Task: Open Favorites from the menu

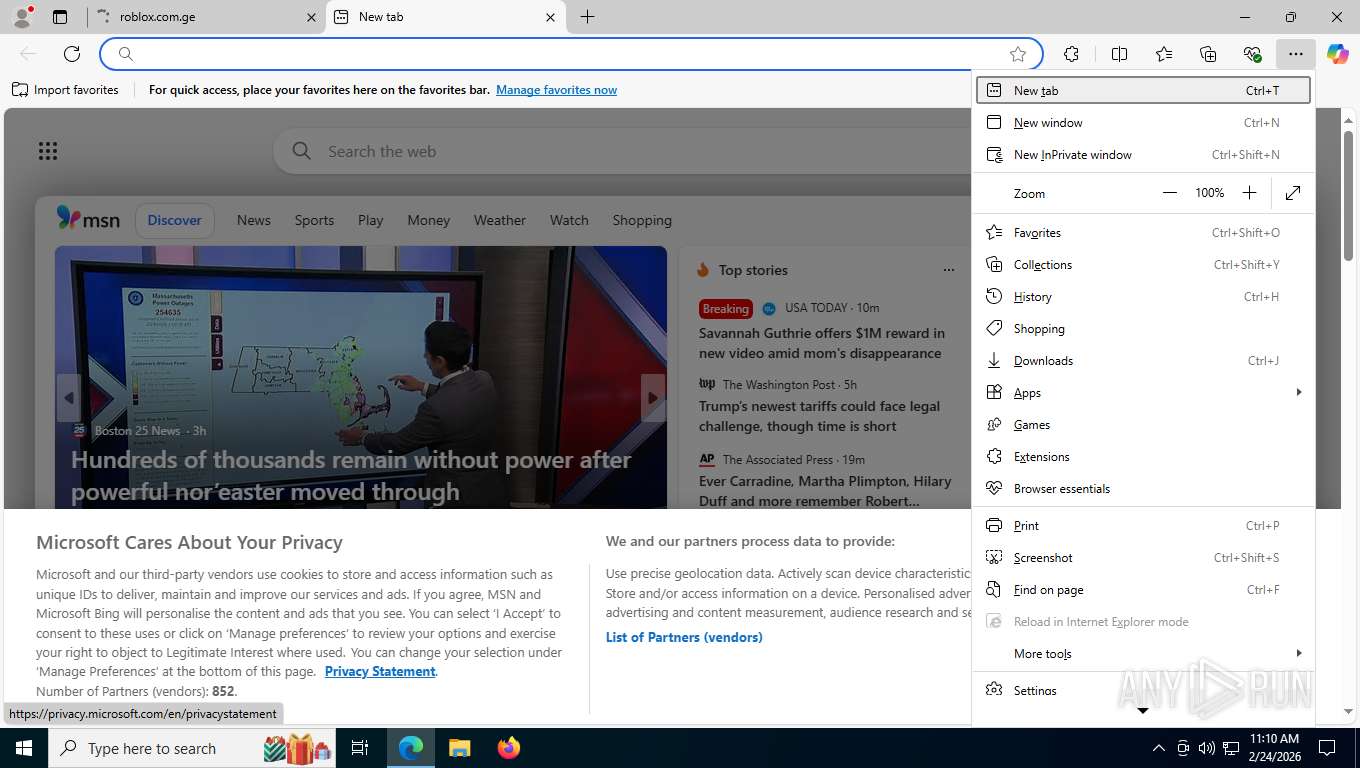Action: tap(1143, 232)
